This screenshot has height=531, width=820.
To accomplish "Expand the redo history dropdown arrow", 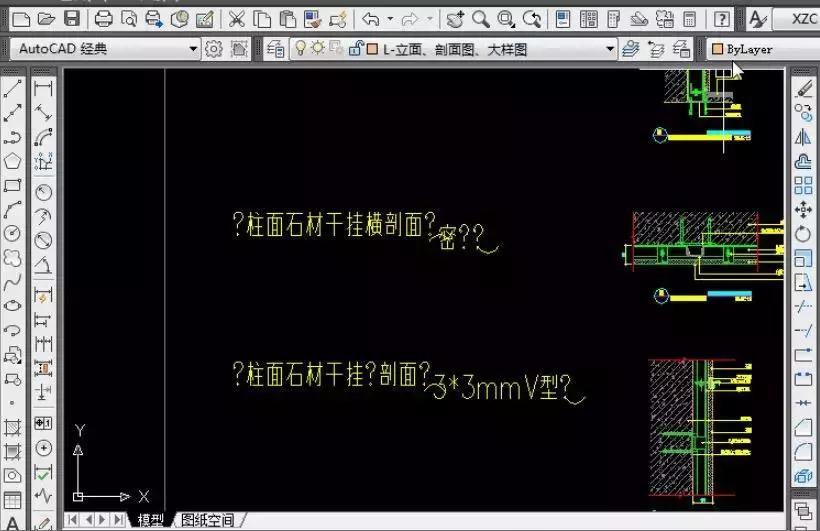I will 430,20.
